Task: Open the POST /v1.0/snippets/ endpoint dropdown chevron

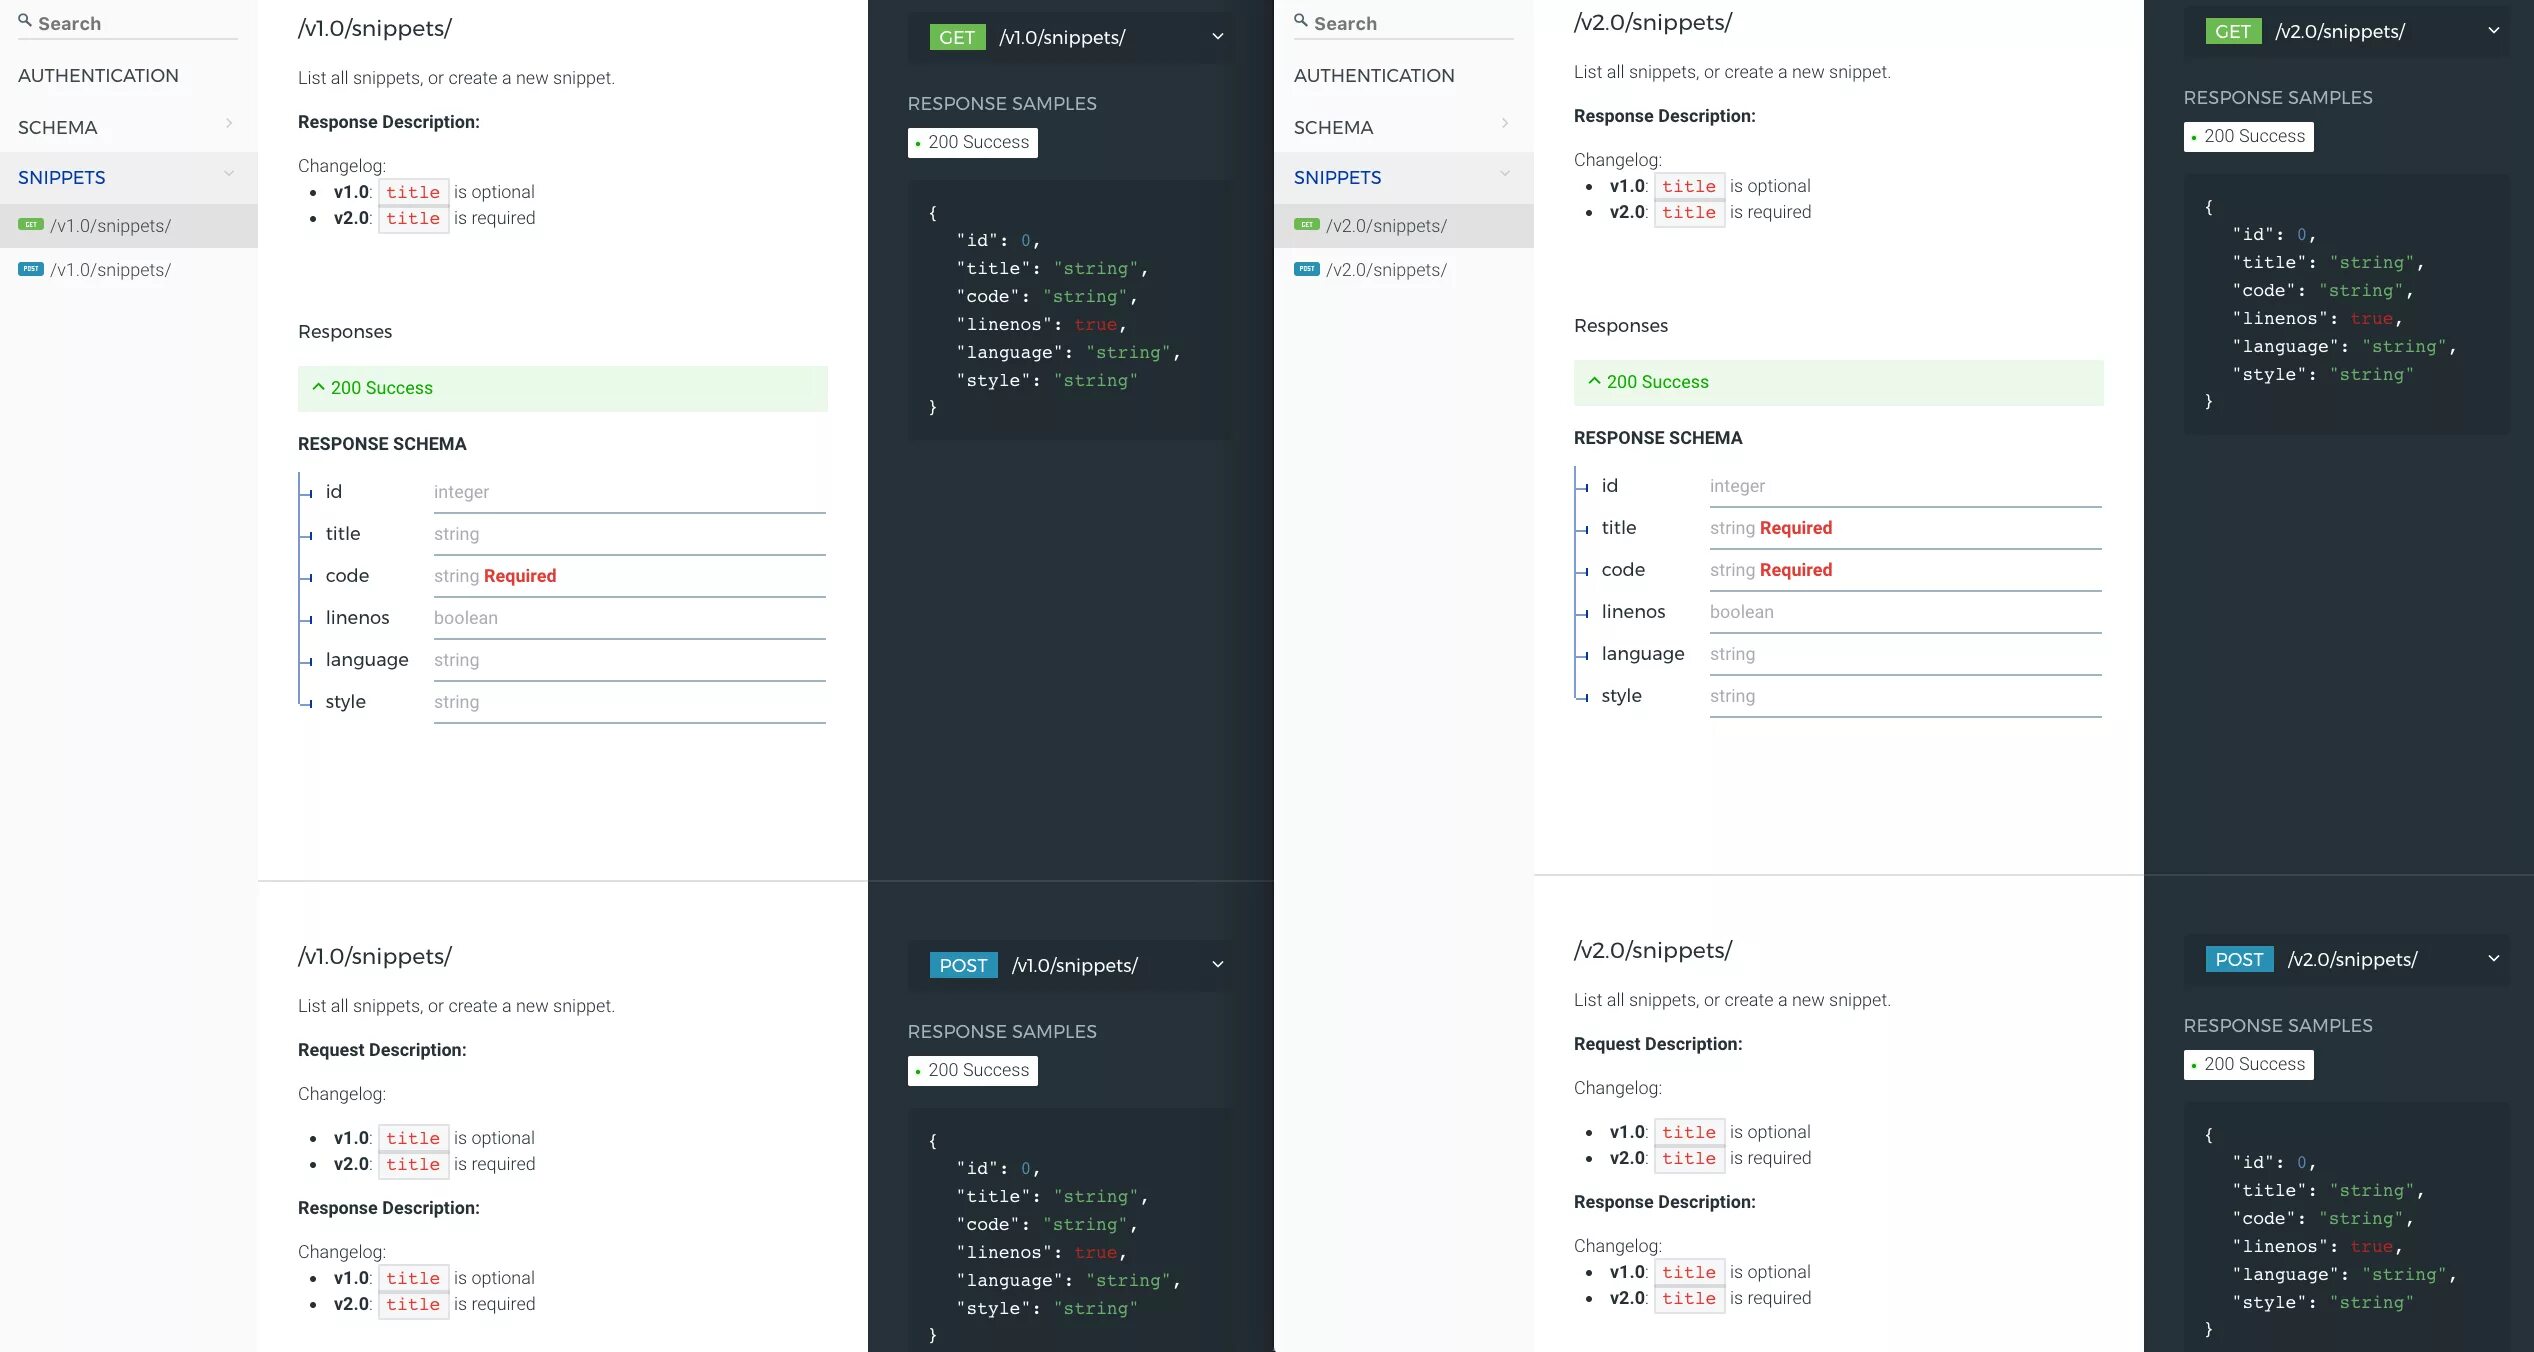Action: pos(1217,965)
